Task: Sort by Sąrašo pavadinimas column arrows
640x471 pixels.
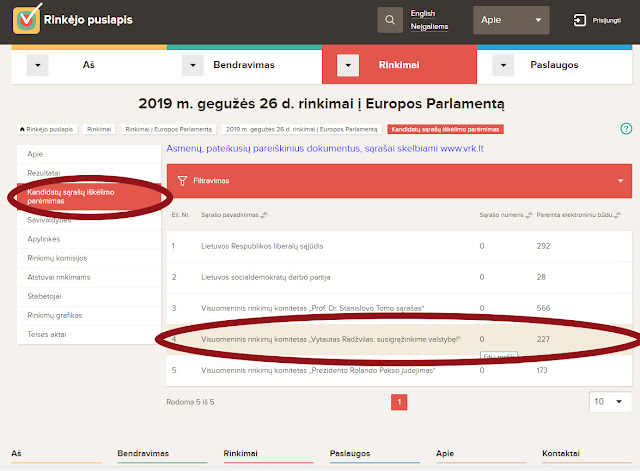Action: [x=264, y=215]
